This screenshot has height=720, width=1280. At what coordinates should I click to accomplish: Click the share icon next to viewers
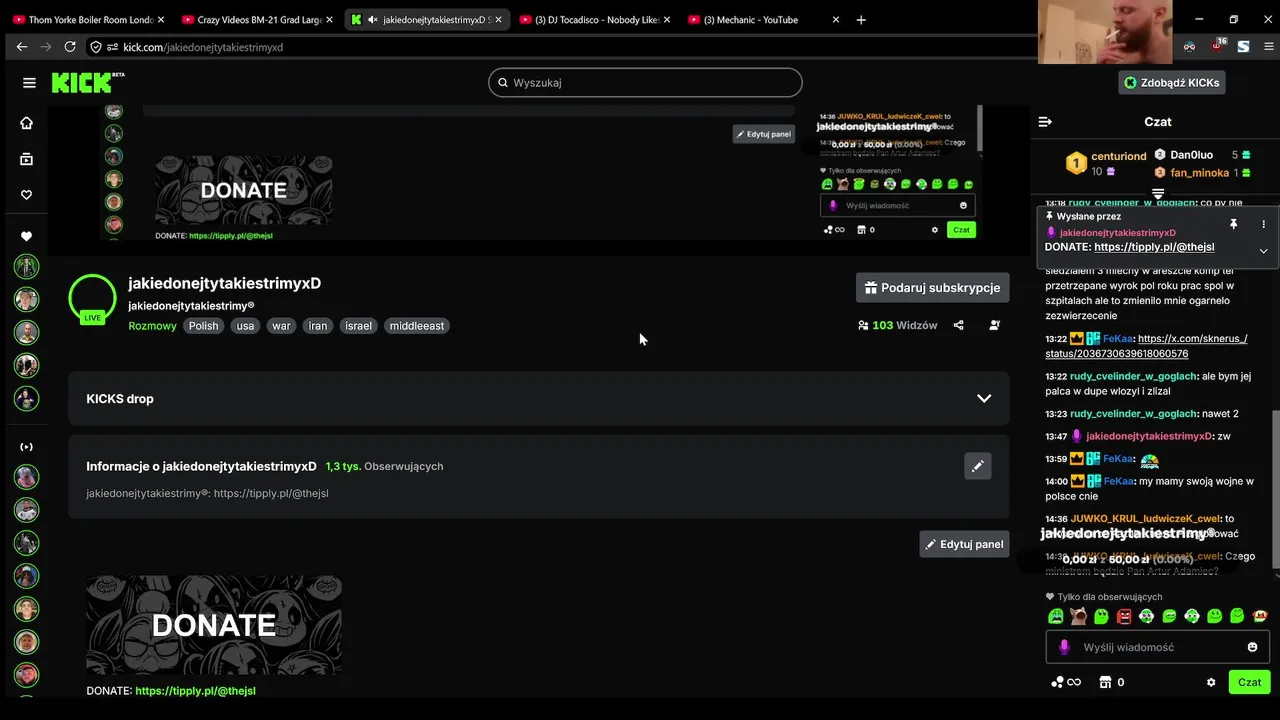[958, 325]
